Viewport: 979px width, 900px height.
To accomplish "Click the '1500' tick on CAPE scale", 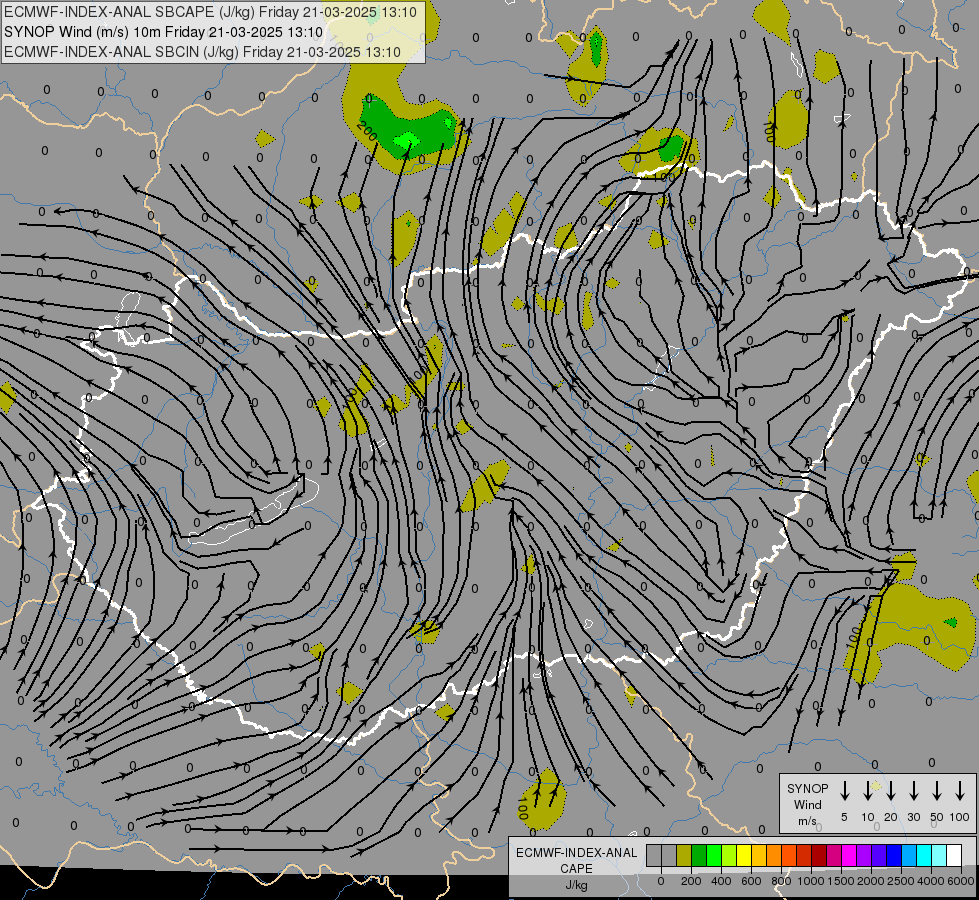I will 841,881.
